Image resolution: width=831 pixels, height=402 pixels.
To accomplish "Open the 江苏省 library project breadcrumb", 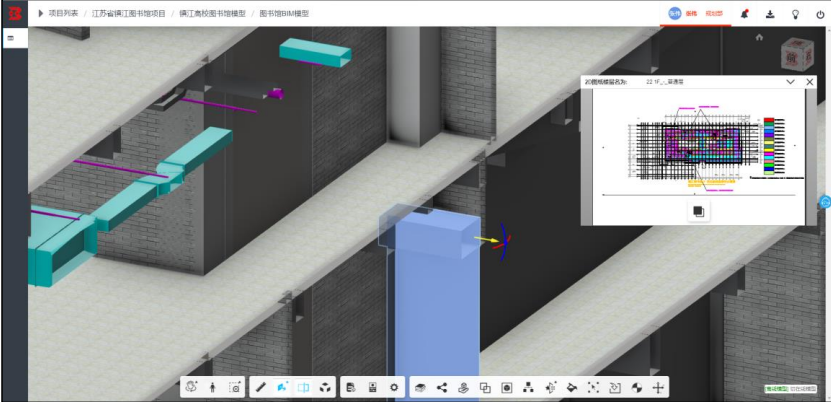I will click(x=128, y=13).
